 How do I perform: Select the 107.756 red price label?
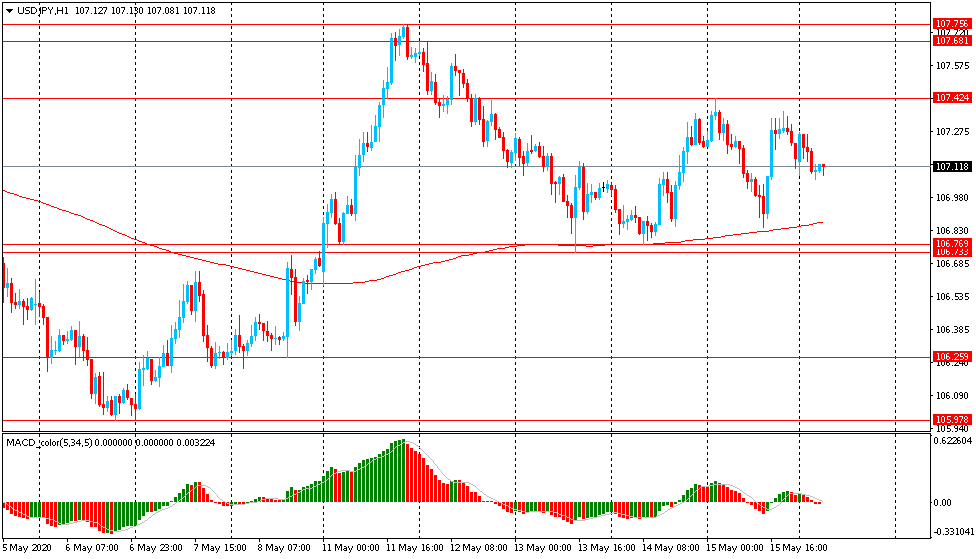[x=951, y=24]
